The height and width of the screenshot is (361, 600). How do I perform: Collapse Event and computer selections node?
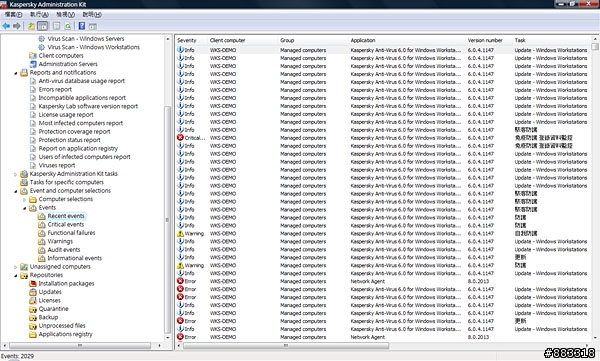(16, 191)
